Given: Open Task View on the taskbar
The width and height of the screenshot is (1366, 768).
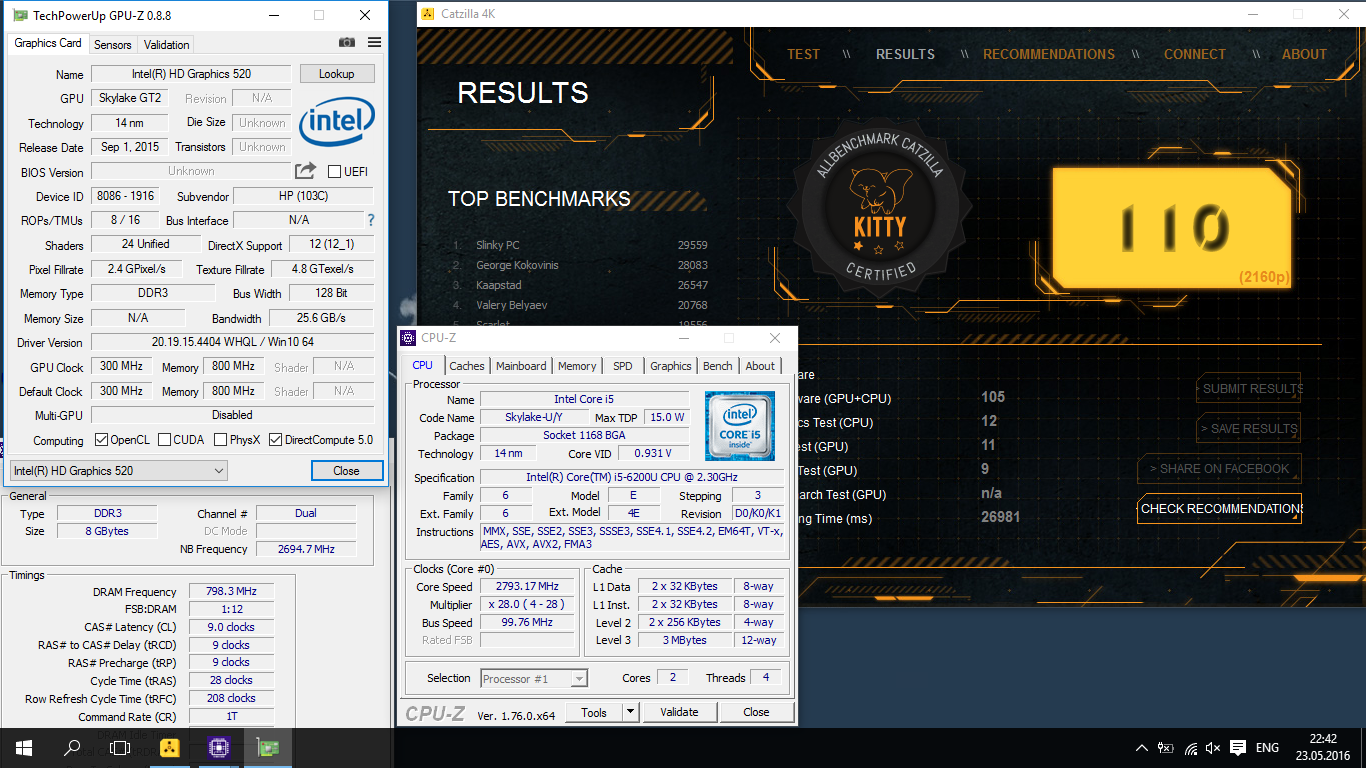Looking at the screenshot, I should (120, 748).
